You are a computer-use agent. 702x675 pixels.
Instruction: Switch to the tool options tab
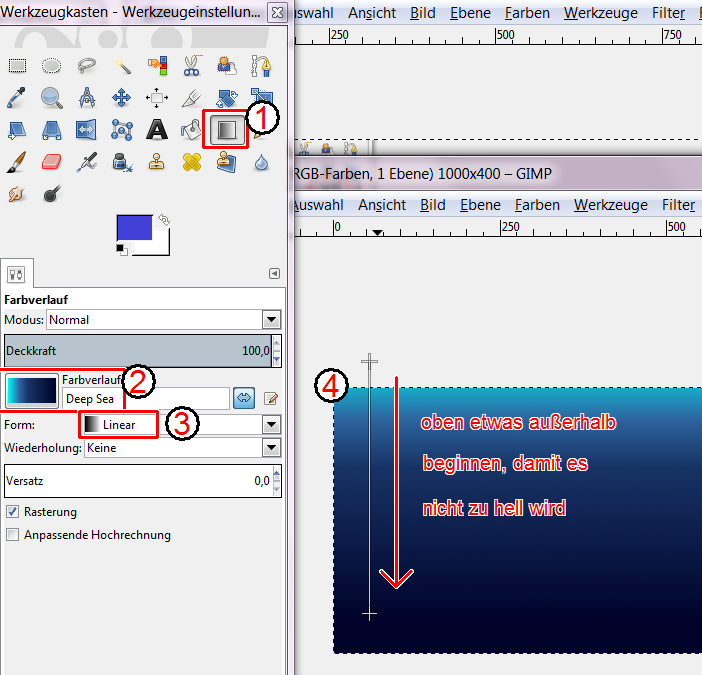tap(17, 274)
